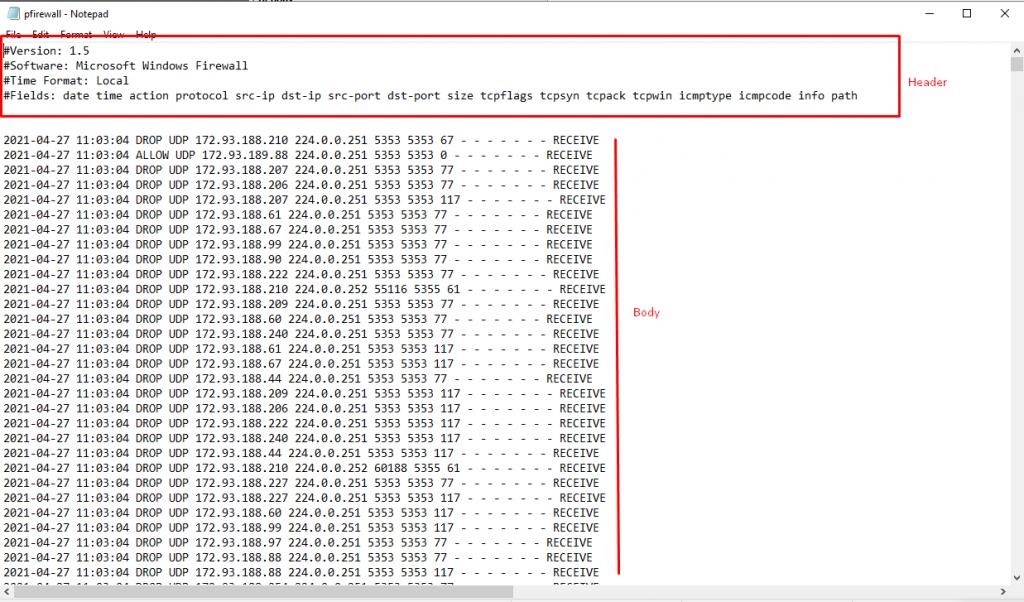1024x602 pixels.
Task: Click the 172.93.188.61 line with size 77
Action: point(298,215)
